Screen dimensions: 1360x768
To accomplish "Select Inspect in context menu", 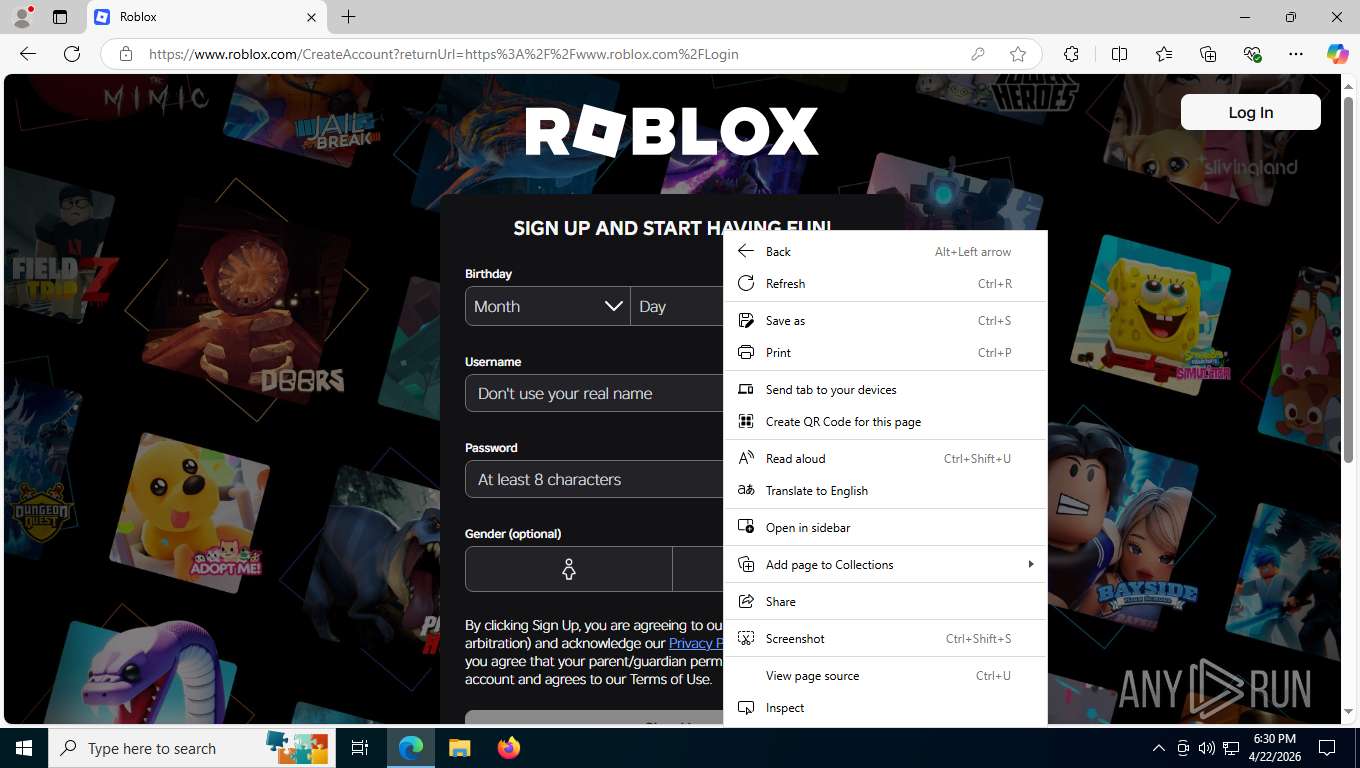I will pyautogui.click(x=885, y=707).
